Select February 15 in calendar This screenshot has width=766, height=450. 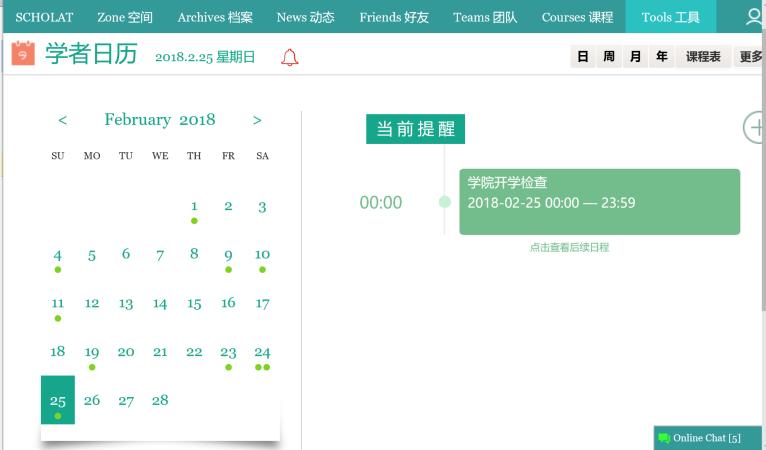coord(194,304)
